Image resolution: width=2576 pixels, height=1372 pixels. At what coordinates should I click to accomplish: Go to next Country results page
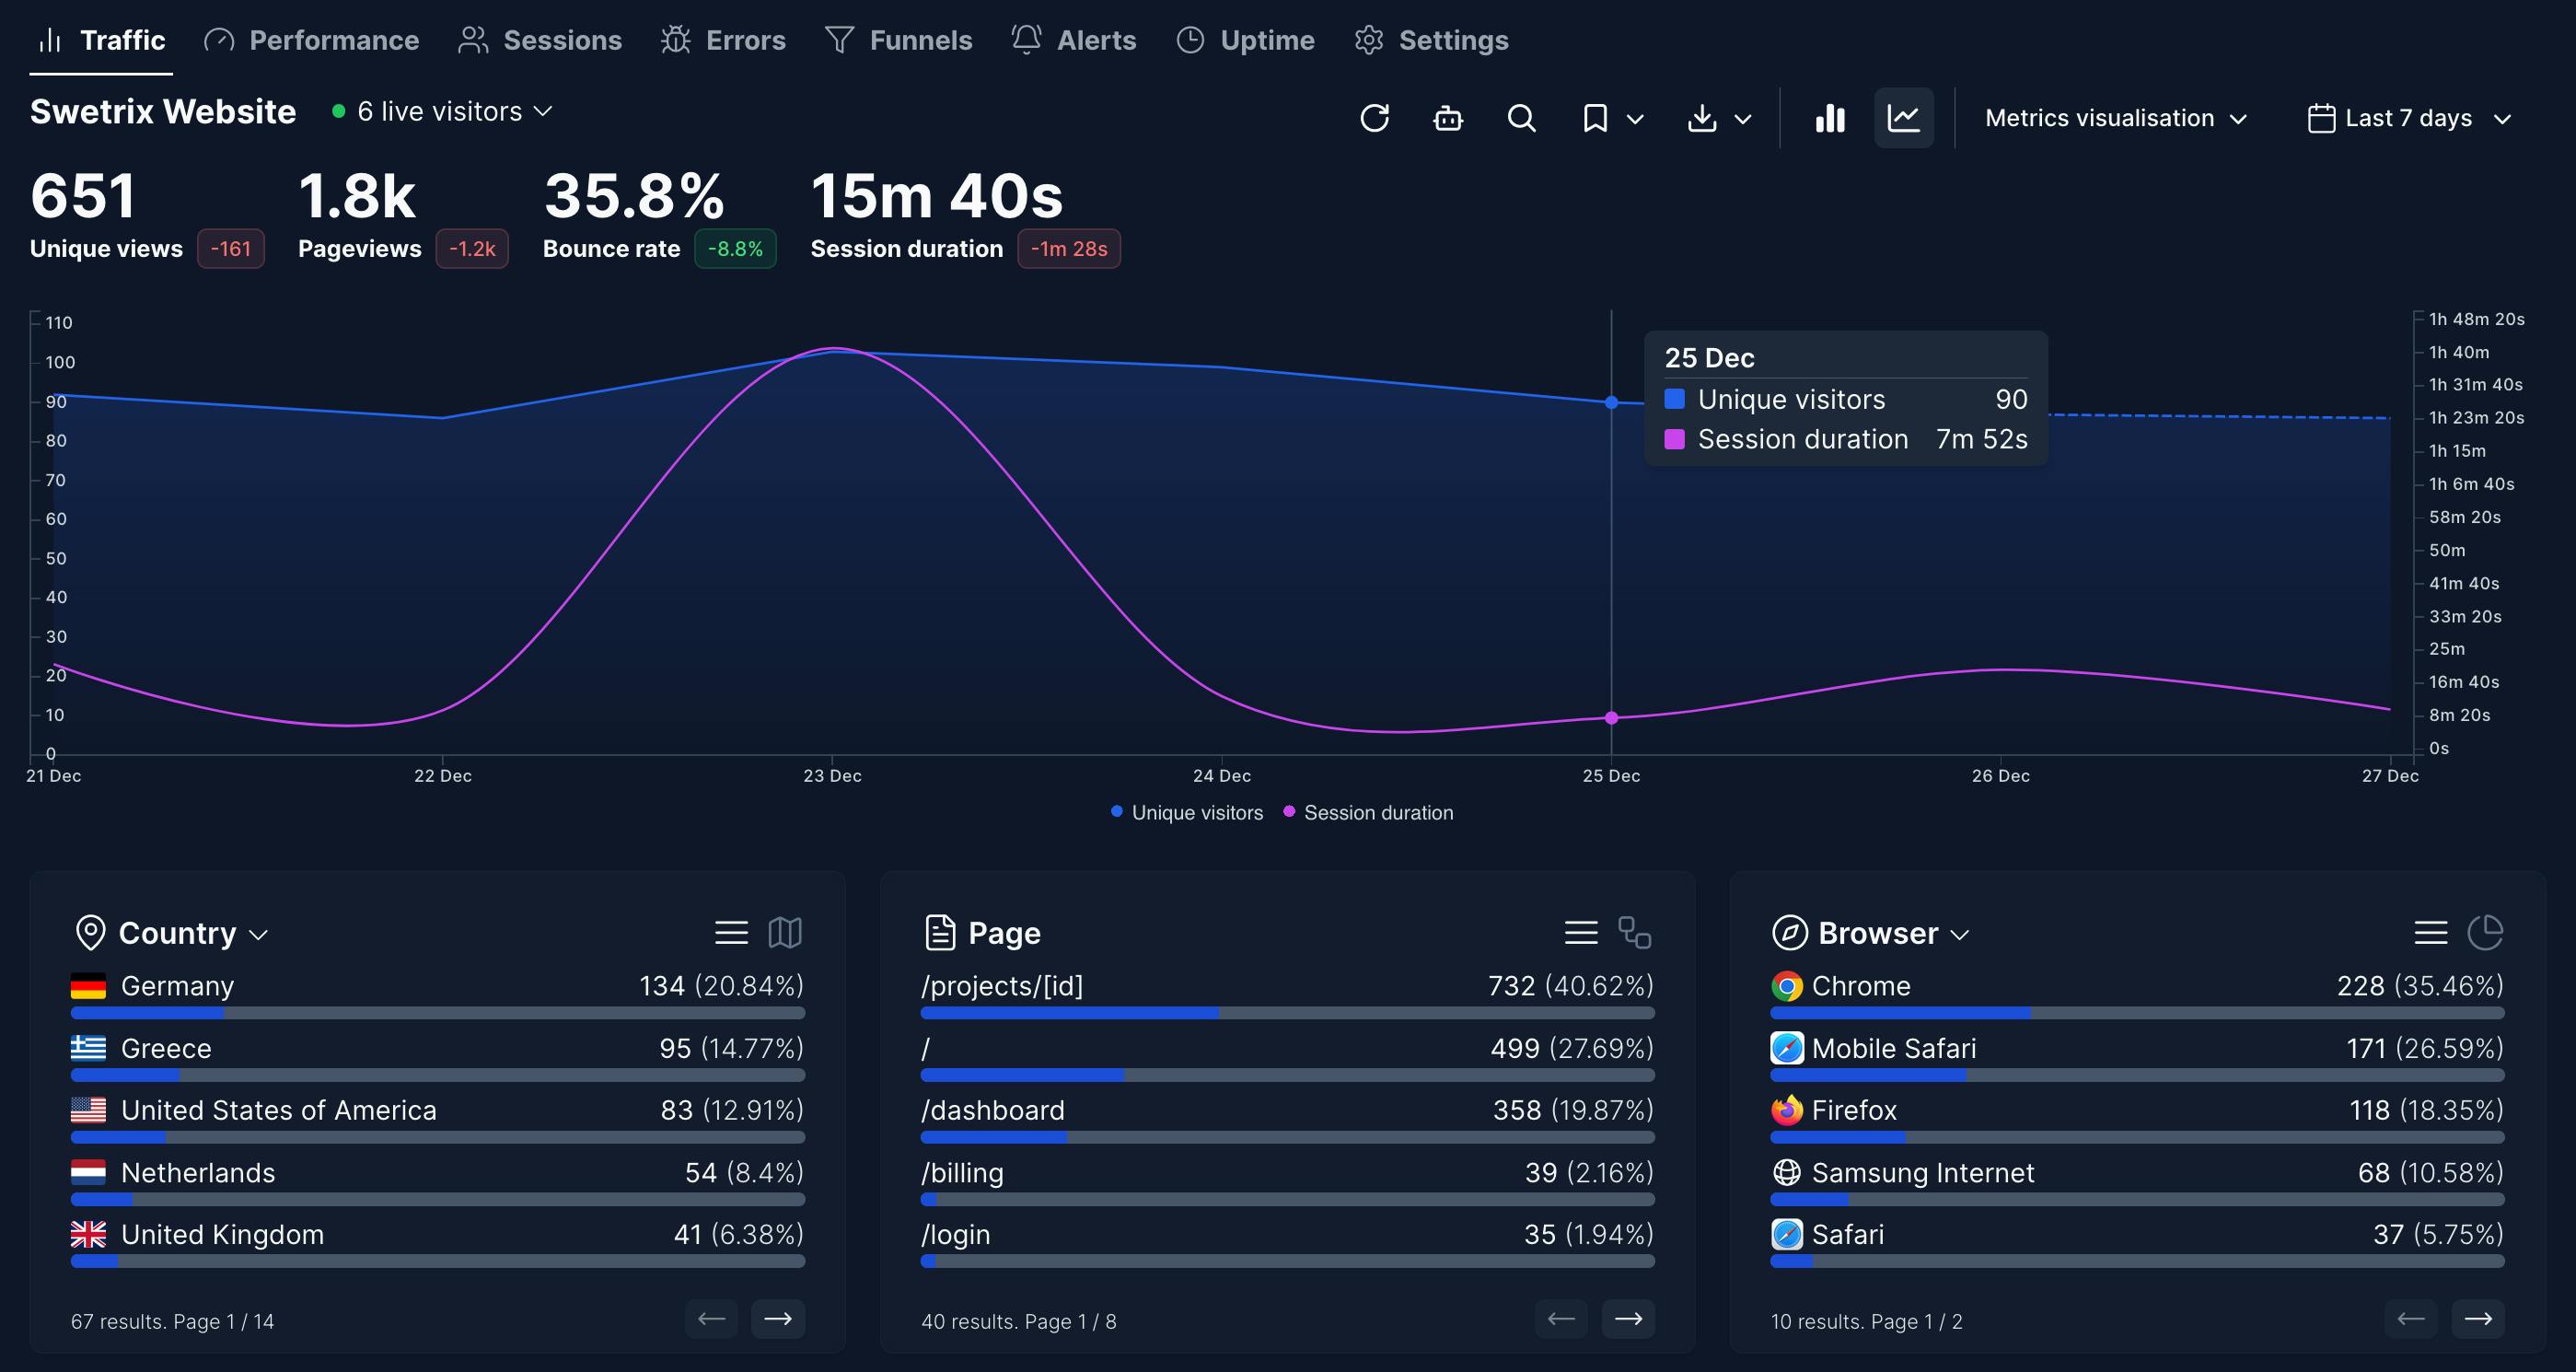click(778, 1319)
